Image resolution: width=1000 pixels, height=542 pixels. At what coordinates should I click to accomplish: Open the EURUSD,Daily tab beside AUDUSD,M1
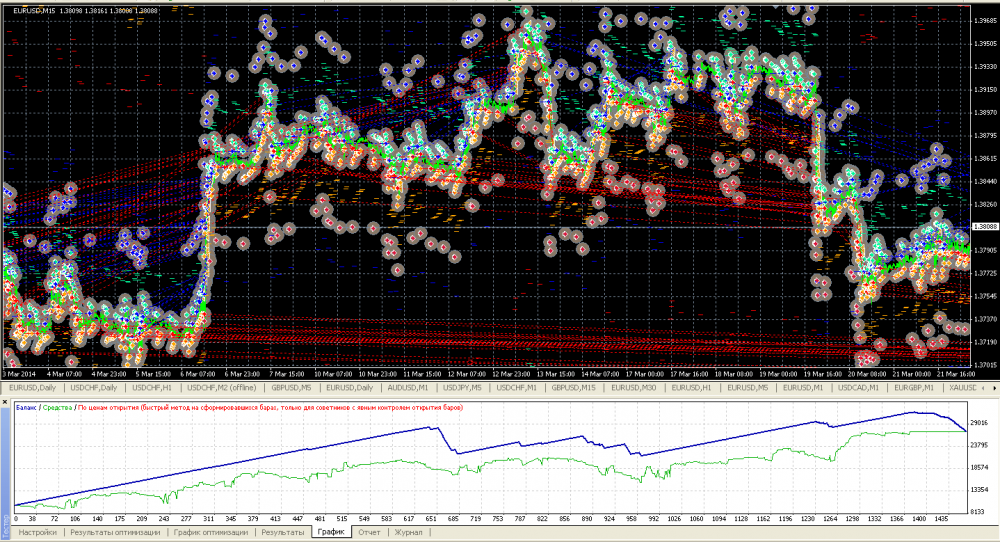[349, 388]
